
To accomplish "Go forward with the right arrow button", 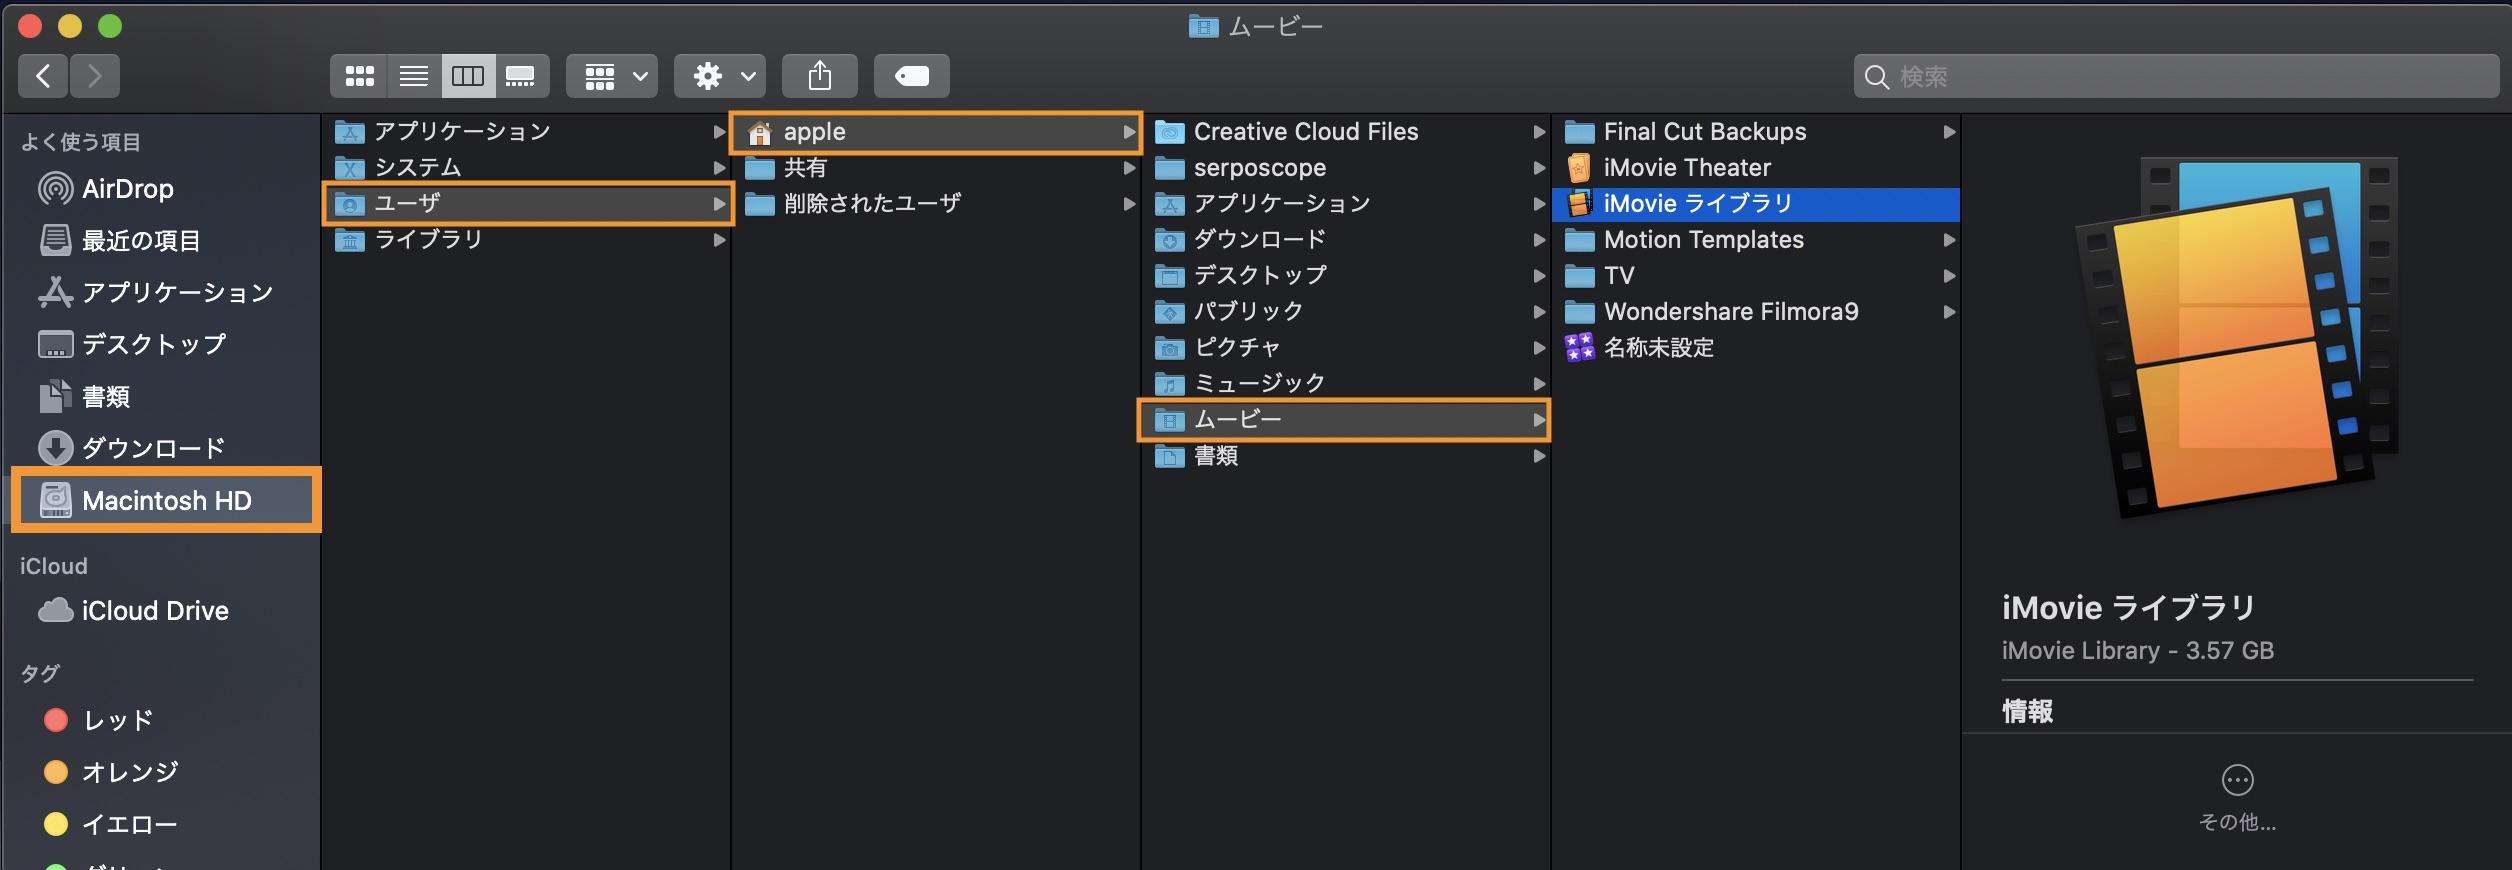I will pos(95,76).
